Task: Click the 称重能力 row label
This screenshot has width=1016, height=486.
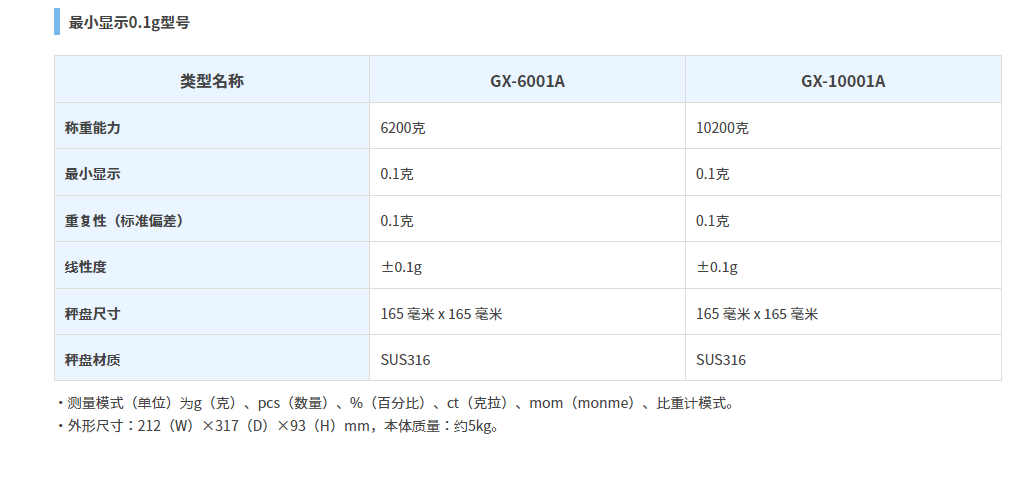Action: click(93, 128)
